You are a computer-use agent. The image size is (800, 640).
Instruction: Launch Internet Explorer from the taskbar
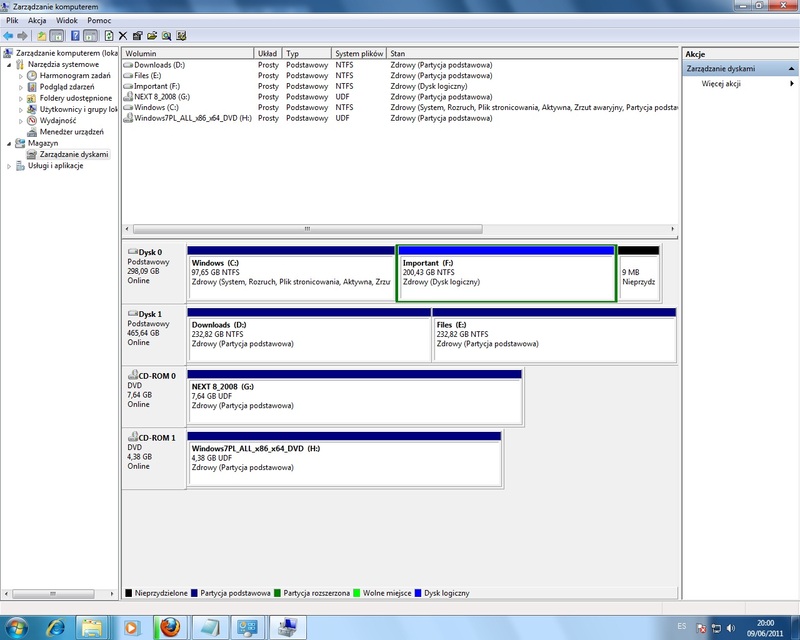(55, 627)
